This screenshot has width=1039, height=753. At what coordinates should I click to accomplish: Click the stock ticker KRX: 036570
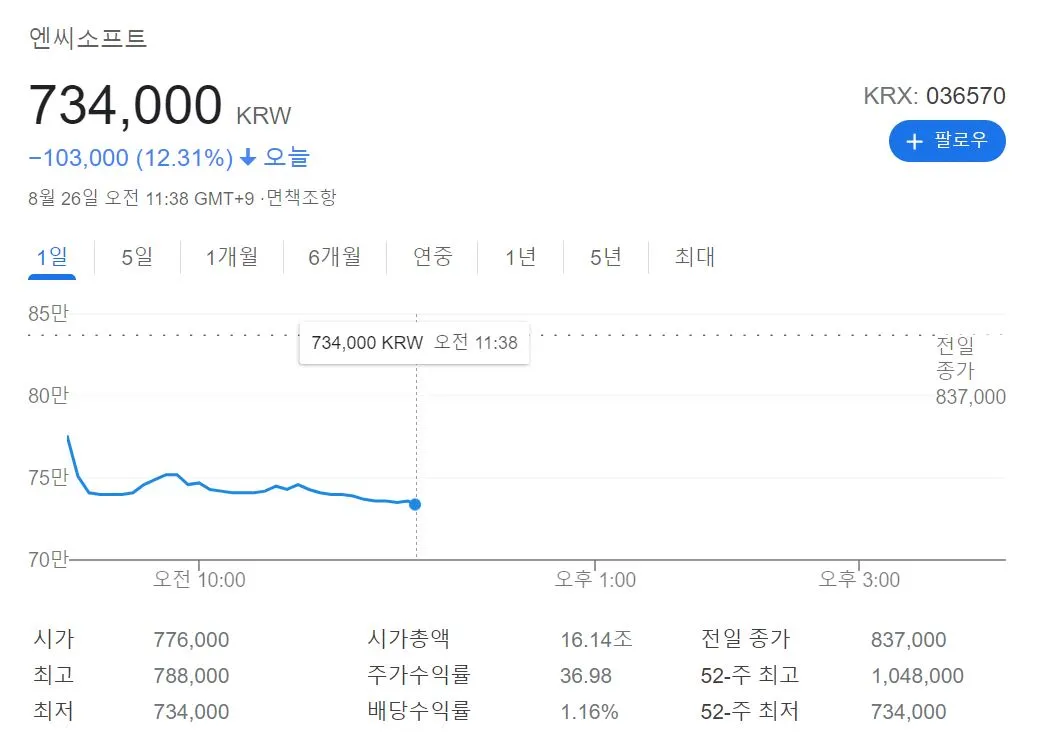click(935, 96)
